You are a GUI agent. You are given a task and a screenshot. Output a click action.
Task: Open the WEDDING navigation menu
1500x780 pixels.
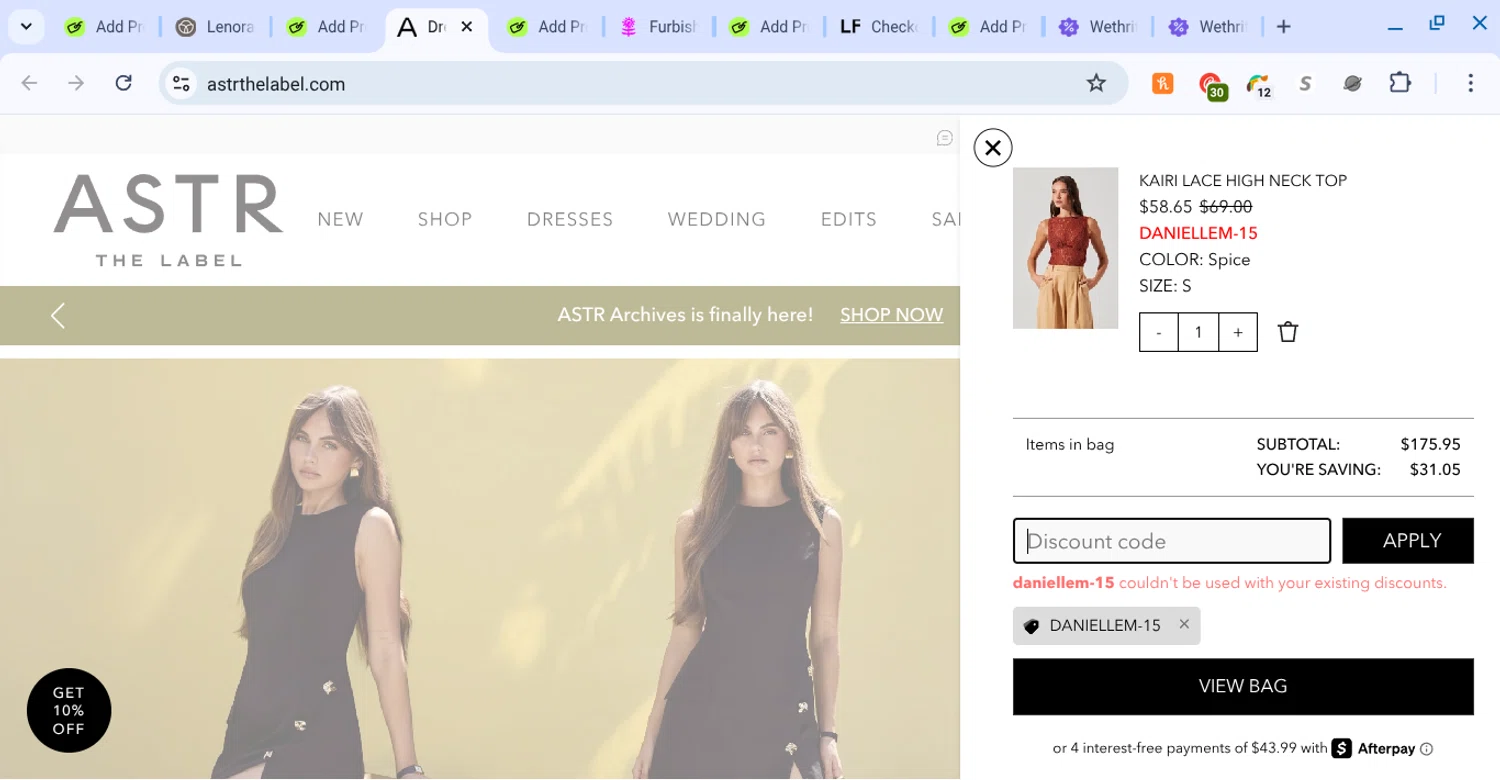717,219
